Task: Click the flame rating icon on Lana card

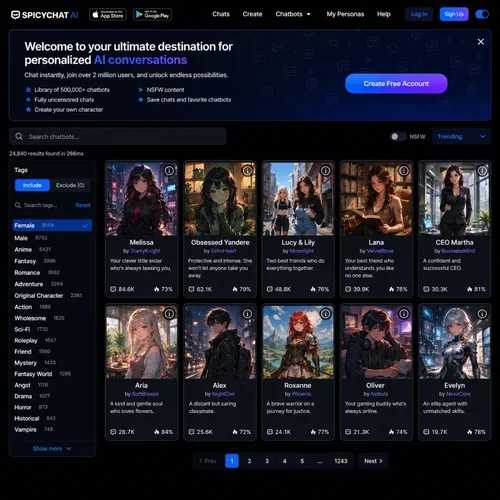Action: point(391,289)
